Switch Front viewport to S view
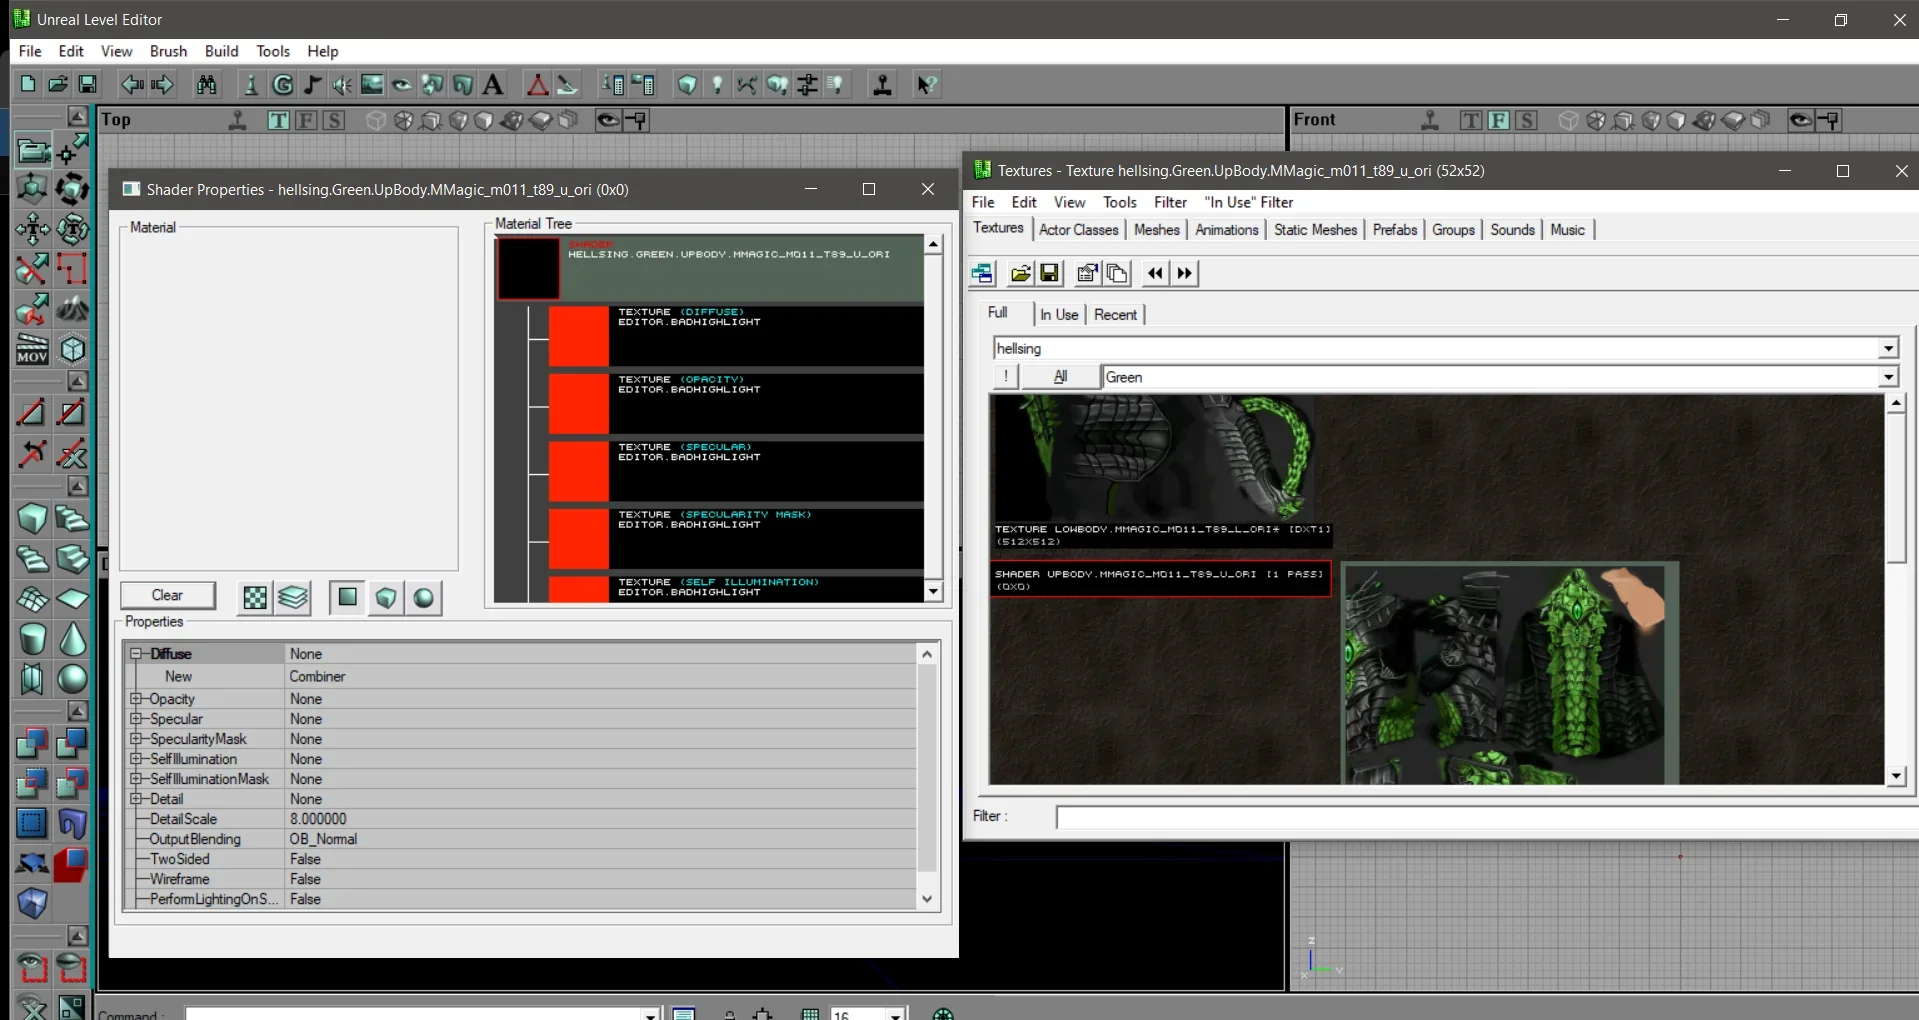 pos(1526,121)
